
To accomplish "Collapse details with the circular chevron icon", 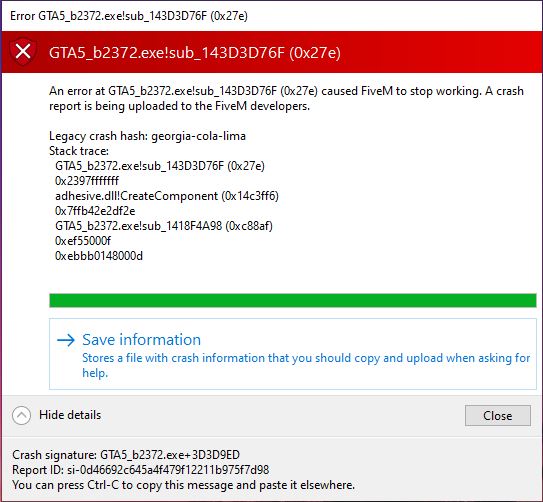I will (x=21, y=415).
